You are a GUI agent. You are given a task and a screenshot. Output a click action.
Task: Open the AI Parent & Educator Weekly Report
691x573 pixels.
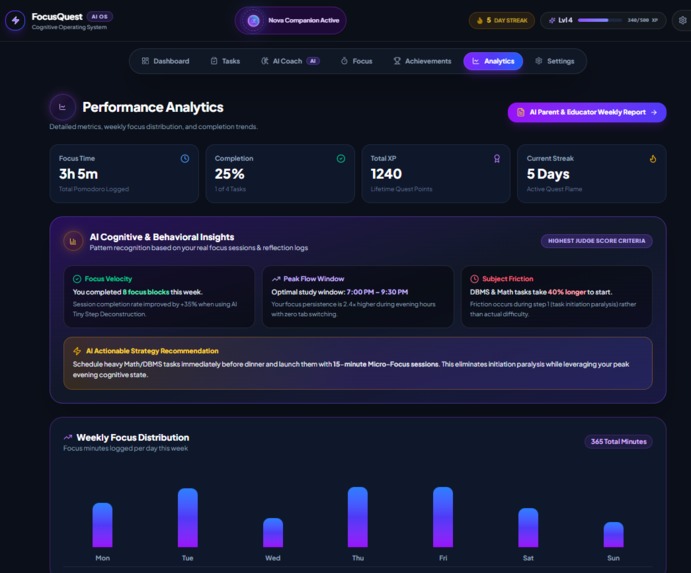click(x=587, y=112)
